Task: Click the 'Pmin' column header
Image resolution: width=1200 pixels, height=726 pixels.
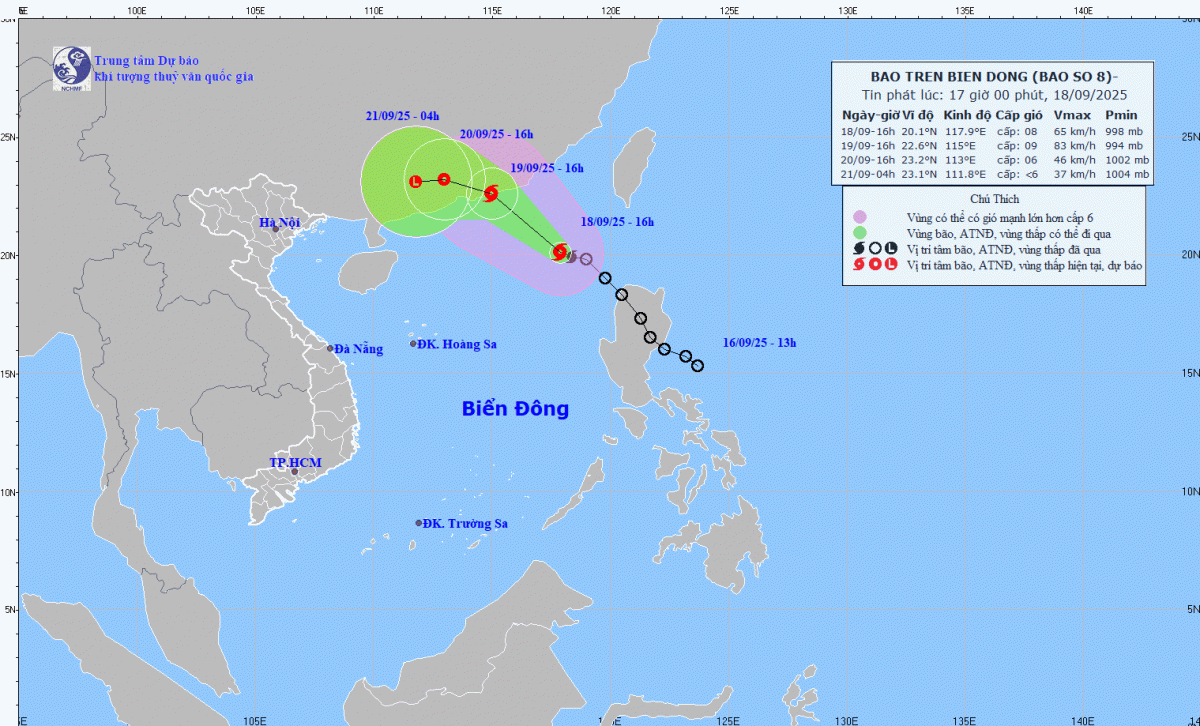Action: tap(1121, 115)
